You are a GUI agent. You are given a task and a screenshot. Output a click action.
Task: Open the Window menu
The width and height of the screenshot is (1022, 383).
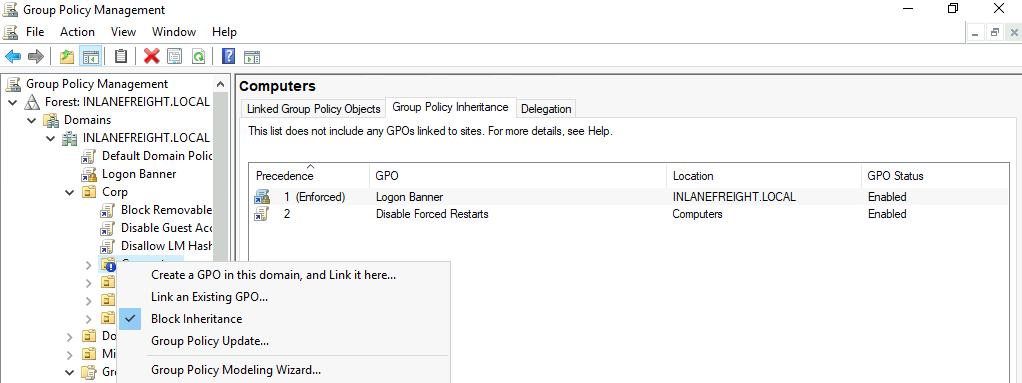click(174, 32)
